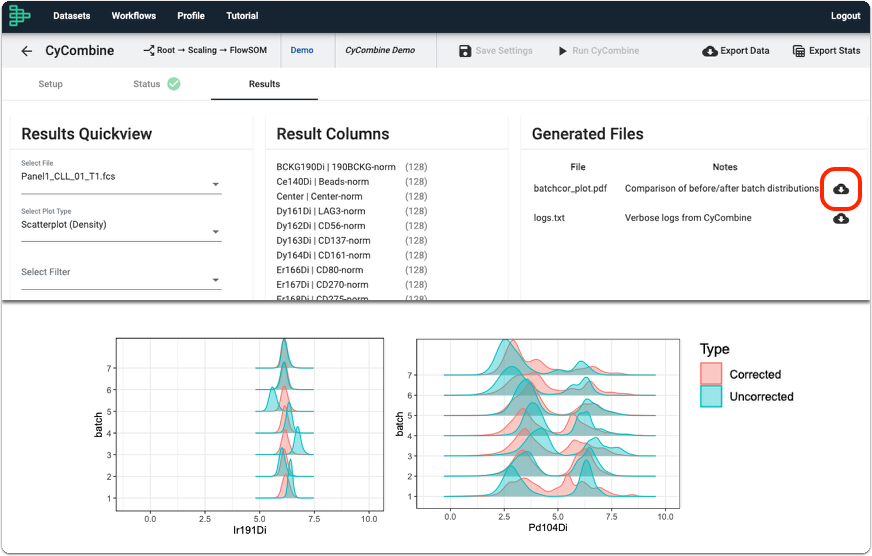The width and height of the screenshot is (872, 556).
Task: Open the Datasets menu item
Action: [x=72, y=16]
